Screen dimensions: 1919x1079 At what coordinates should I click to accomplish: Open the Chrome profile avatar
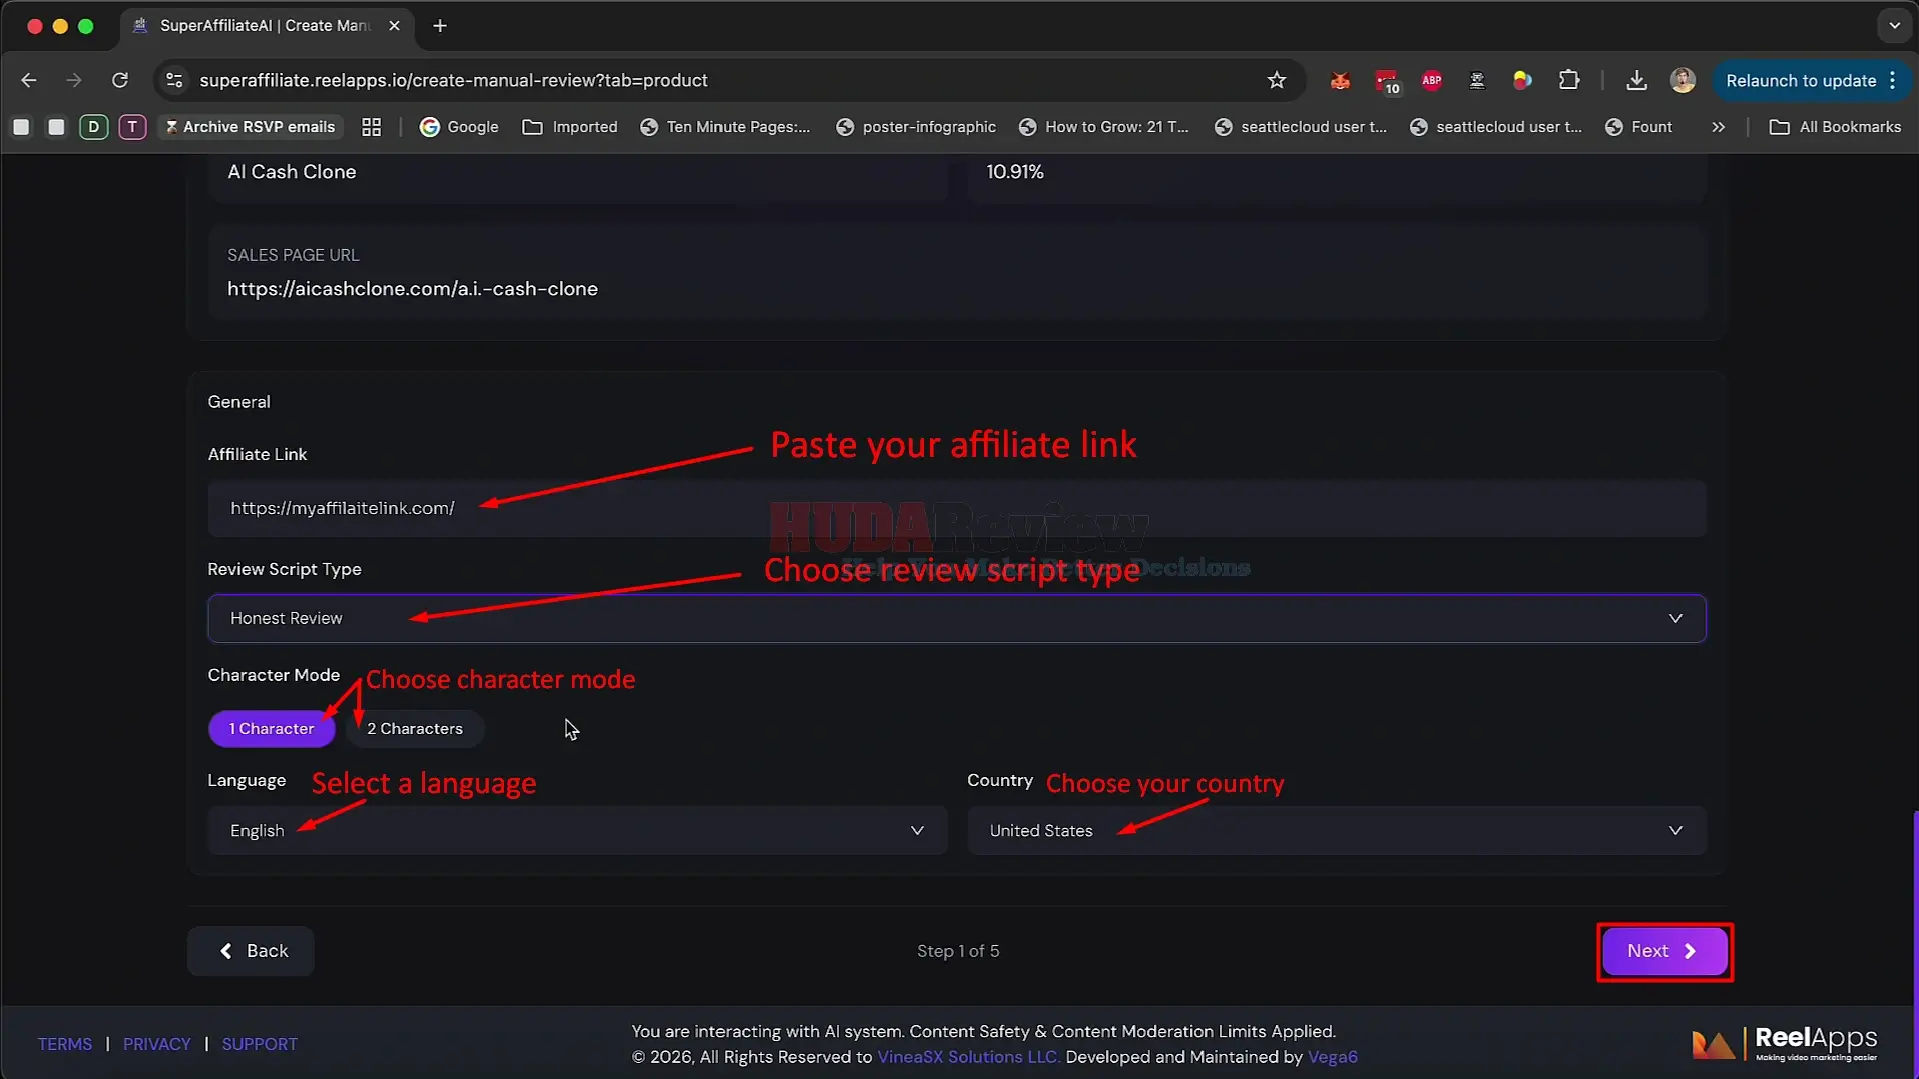click(x=1683, y=80)
